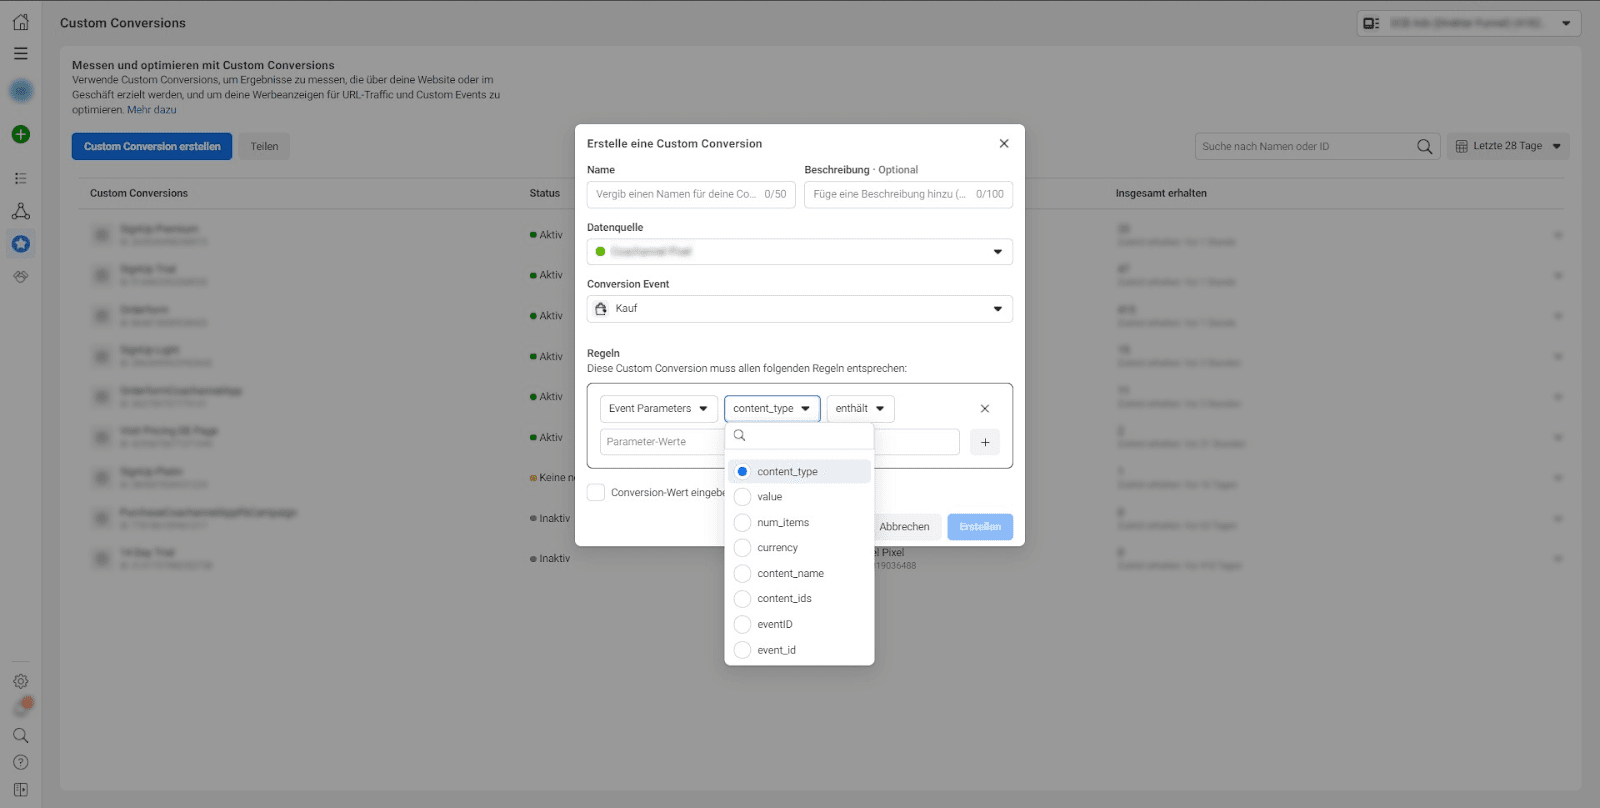Open the enthält operator dropdown
This screenshot has width=1600, height=808.
pyautogui.click(x=860, y=408)
